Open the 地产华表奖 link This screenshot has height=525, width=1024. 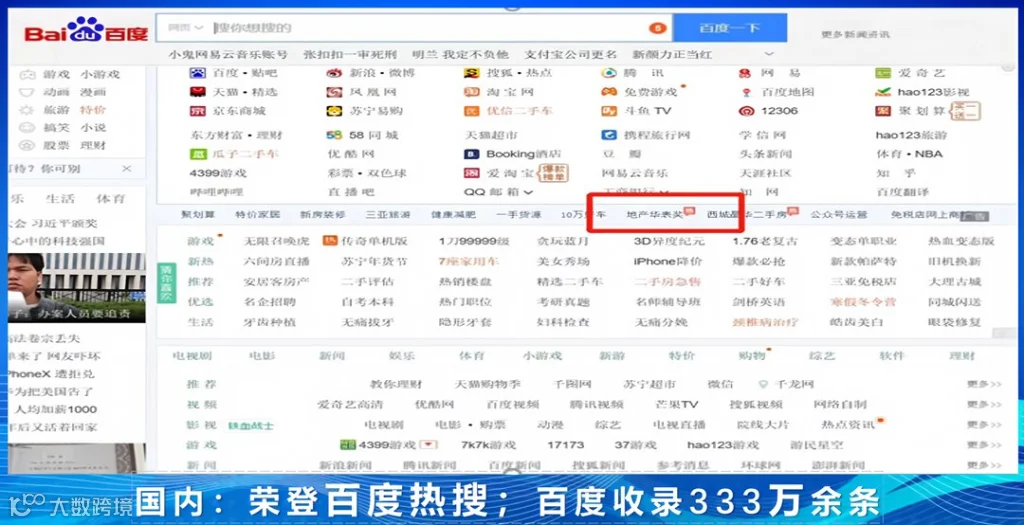(654, 214)
